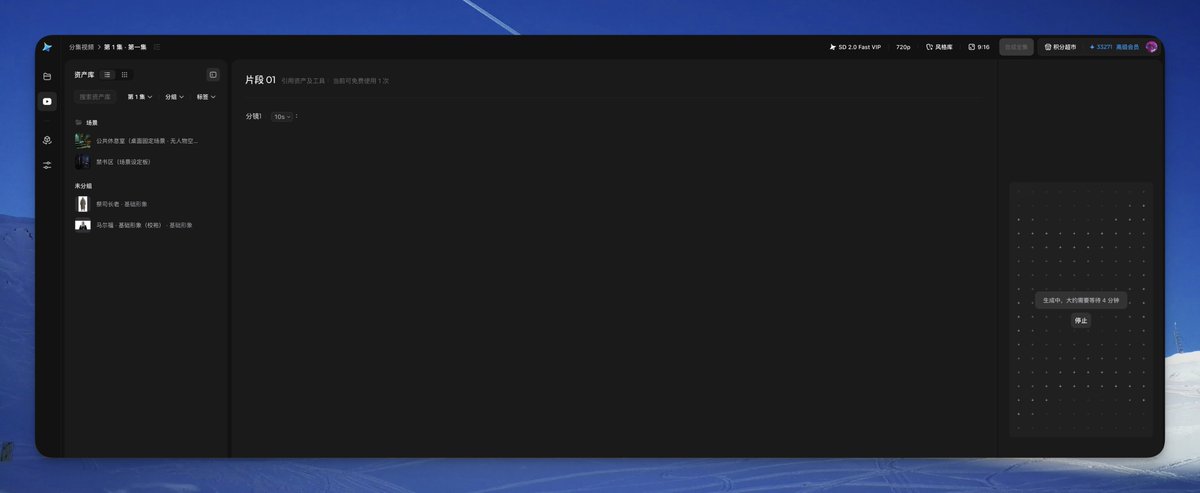Image resolution: width=1200 pixels, height=493 pixels.
Task: Click the 未分组 group heading
Action: coord(83,186)
